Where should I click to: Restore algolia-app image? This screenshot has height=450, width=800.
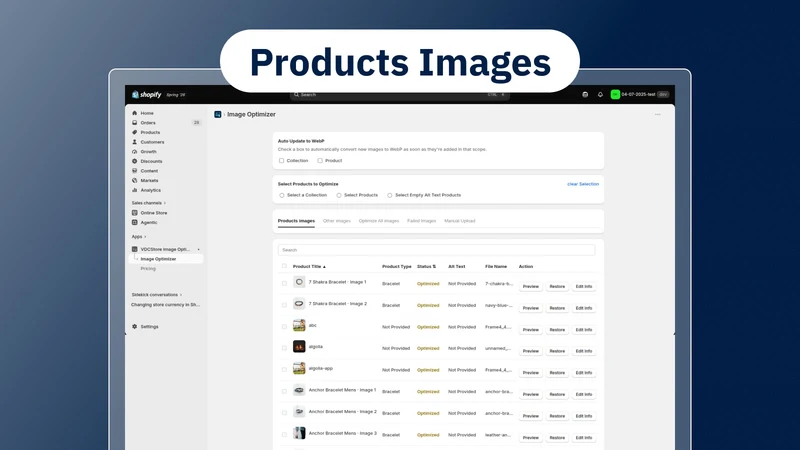click(x=557, y=373)
